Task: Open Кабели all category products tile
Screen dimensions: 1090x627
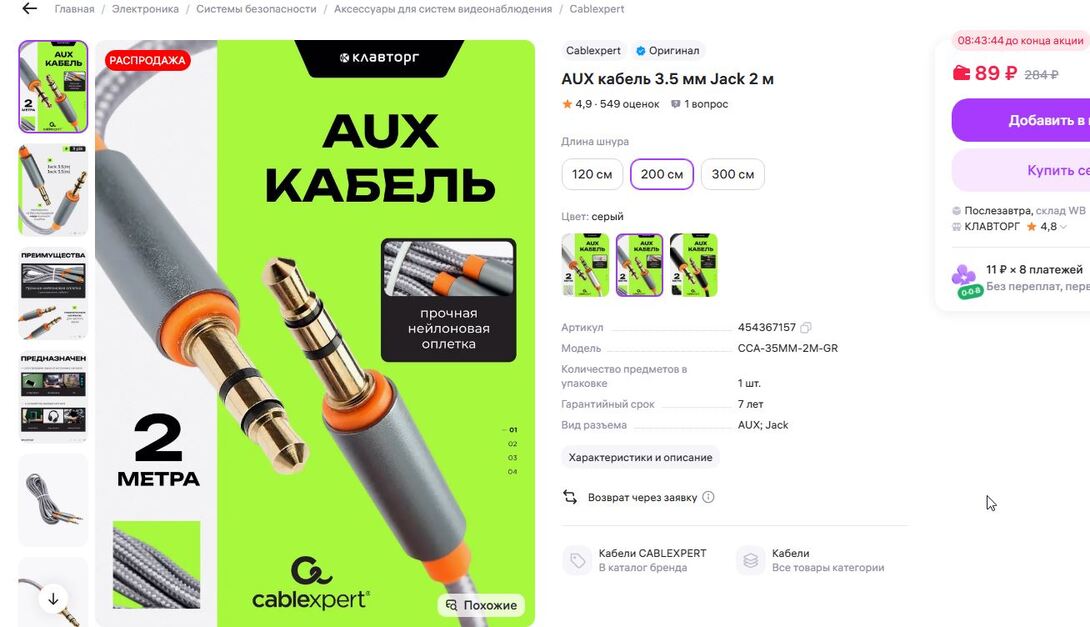Action: pyautogui.click(x=811, y=560)
